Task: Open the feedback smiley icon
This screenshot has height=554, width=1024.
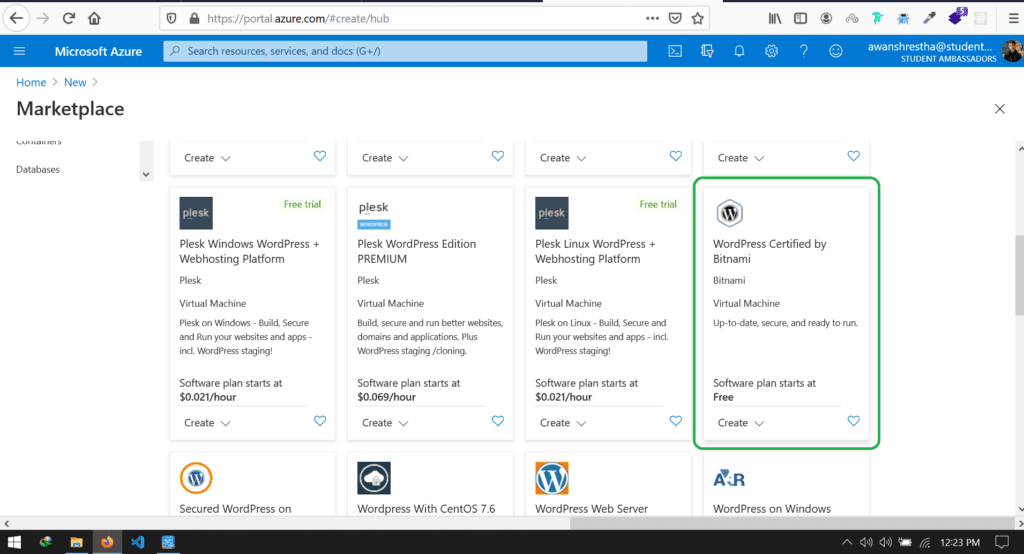Action: click(835, 51)
